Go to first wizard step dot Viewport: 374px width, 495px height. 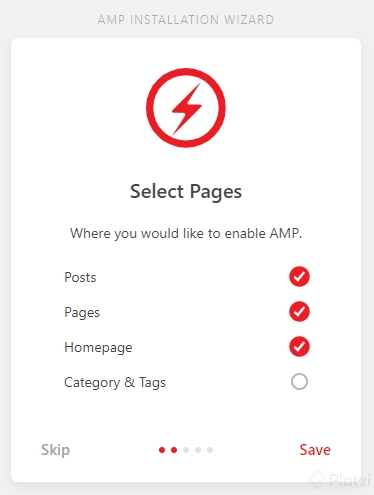pyautogui.click(x=162, y=450)
